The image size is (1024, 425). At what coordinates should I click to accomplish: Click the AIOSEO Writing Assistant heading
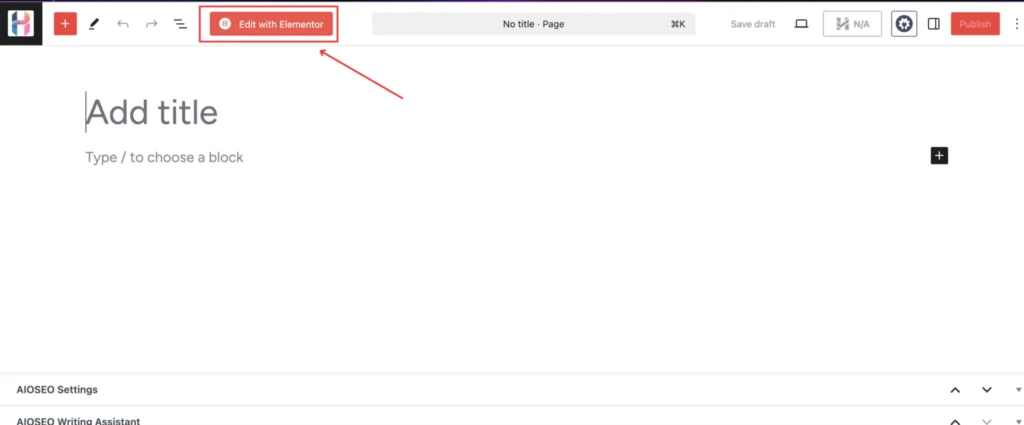click(78, 421)
